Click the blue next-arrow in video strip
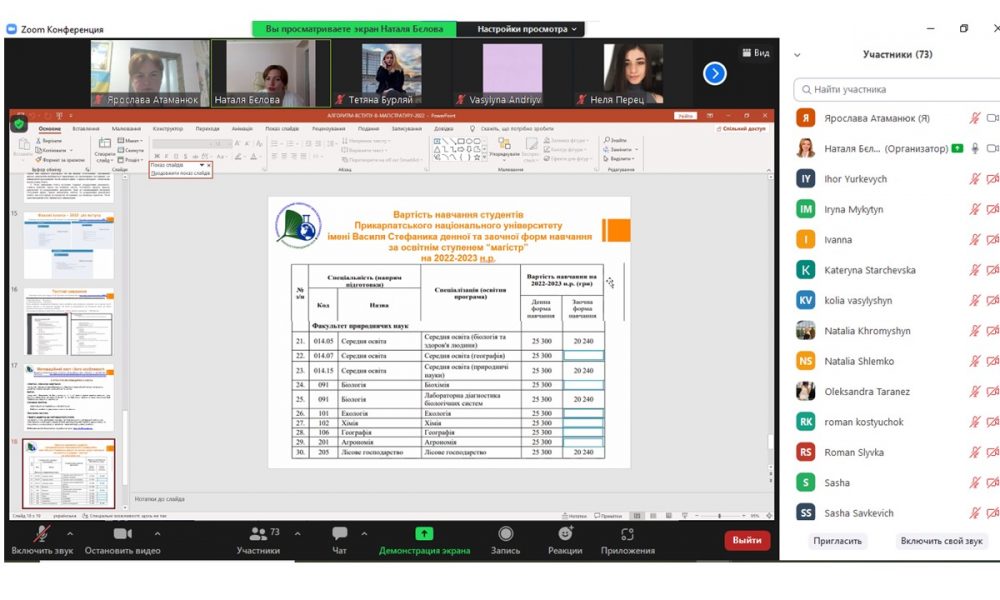1000x600 pixels. point(714,73)
